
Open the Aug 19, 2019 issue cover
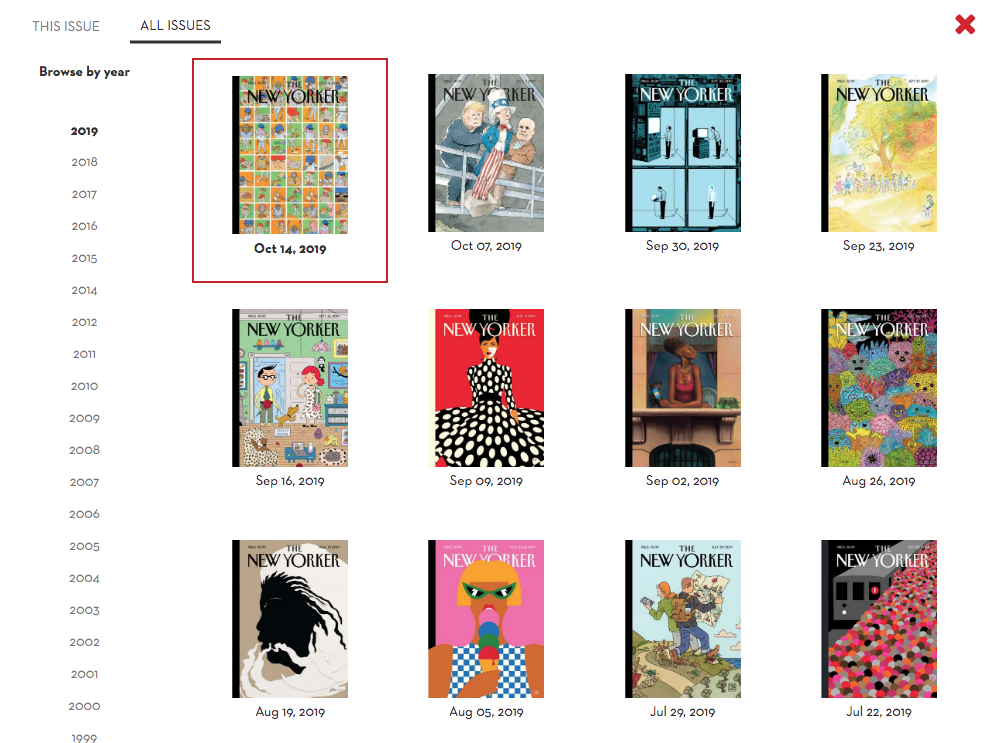290,619
